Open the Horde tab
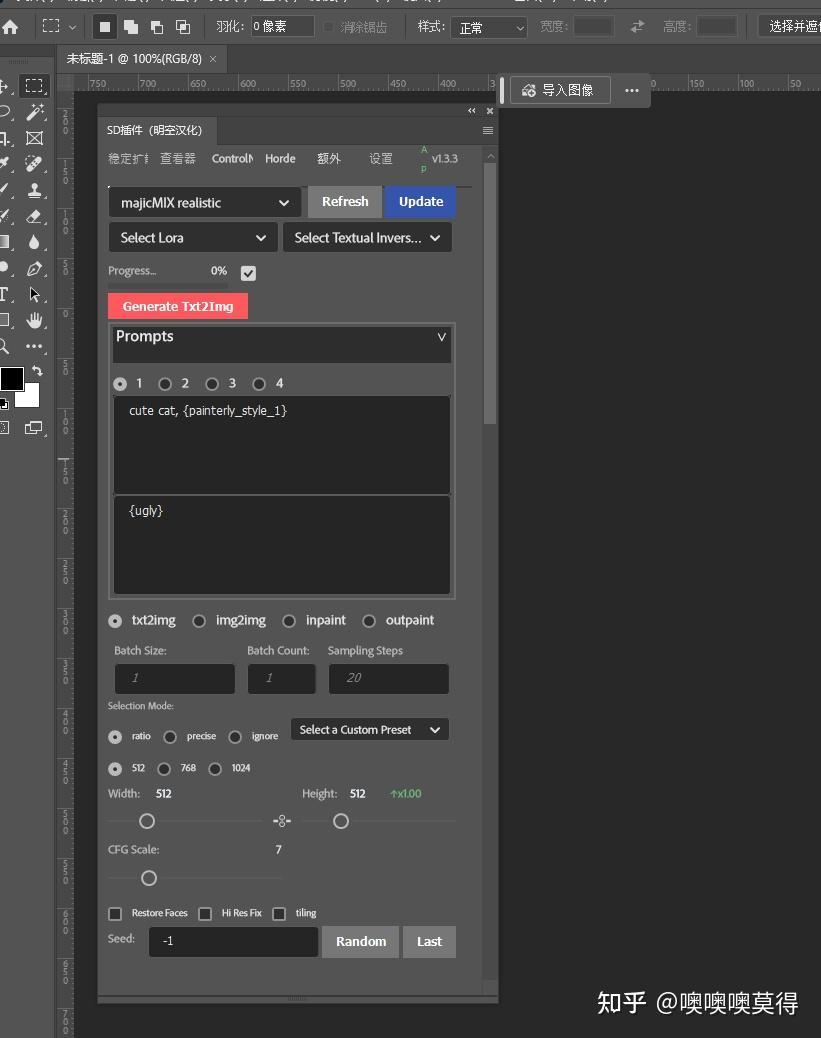This screenshot has width=821, height=1038. point(280,158)
